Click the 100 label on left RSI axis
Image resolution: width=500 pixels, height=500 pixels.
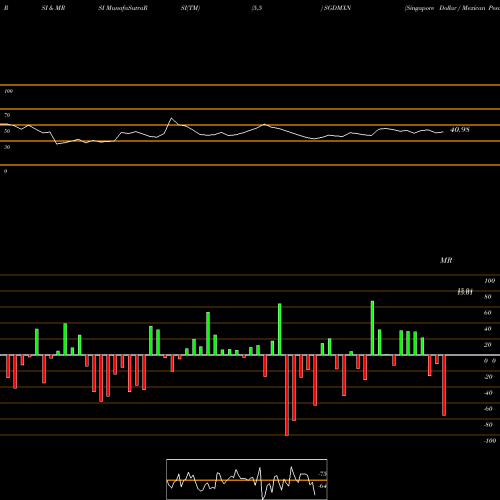pos(8,91)
